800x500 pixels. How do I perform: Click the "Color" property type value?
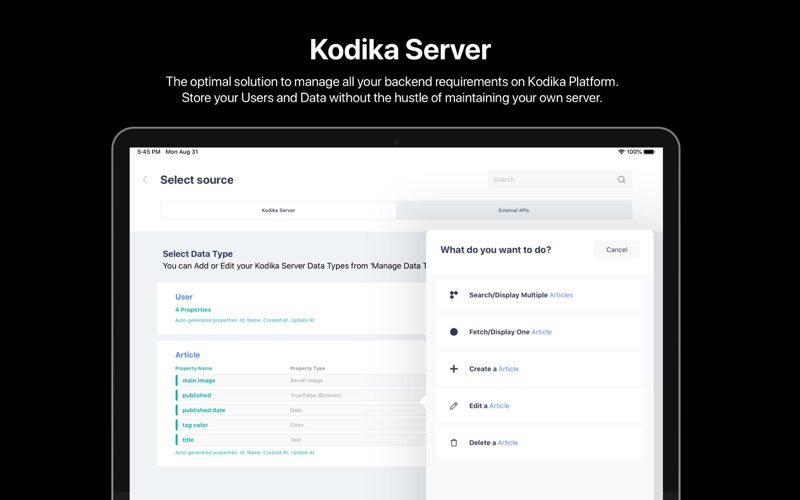(296, 424)
